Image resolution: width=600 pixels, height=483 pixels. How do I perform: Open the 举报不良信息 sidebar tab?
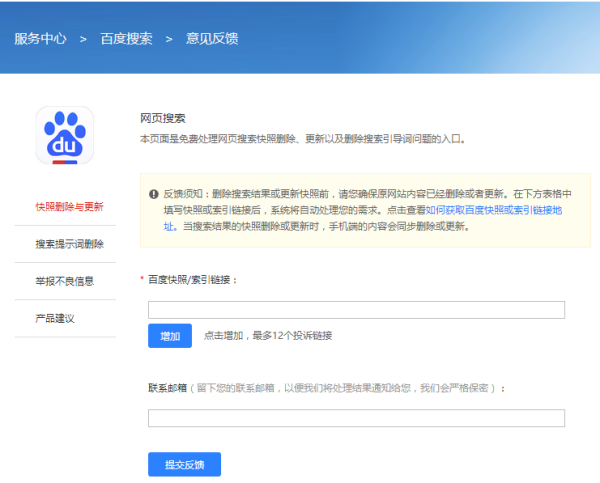(65, 281)
